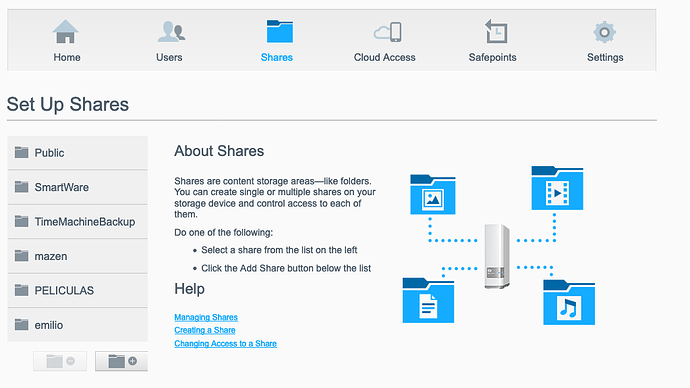Click 'Click the Add Share button' bullet
This screenshot has height=388, width=690.
[x=286, y=268]
